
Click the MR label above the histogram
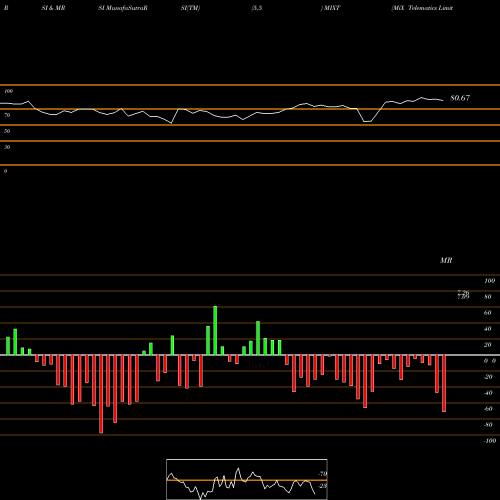pyautogui.click(x=446, y=260)
